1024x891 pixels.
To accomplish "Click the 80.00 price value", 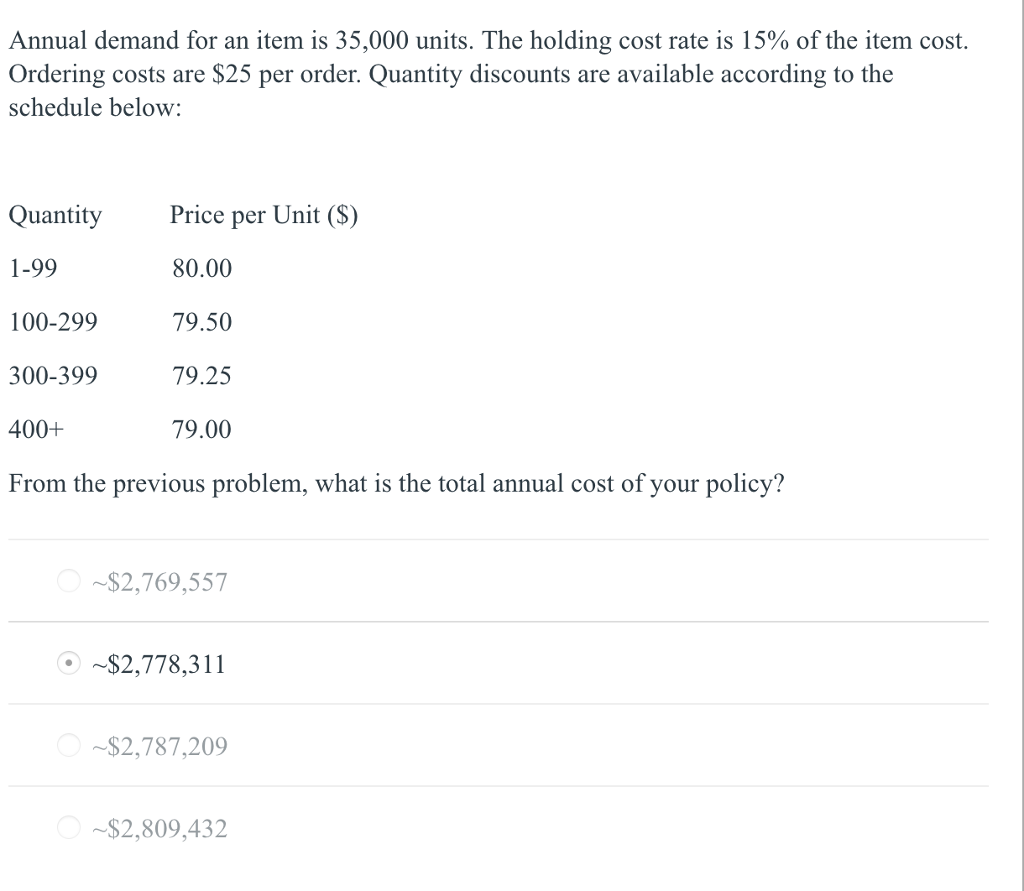I will pos(201,268).
